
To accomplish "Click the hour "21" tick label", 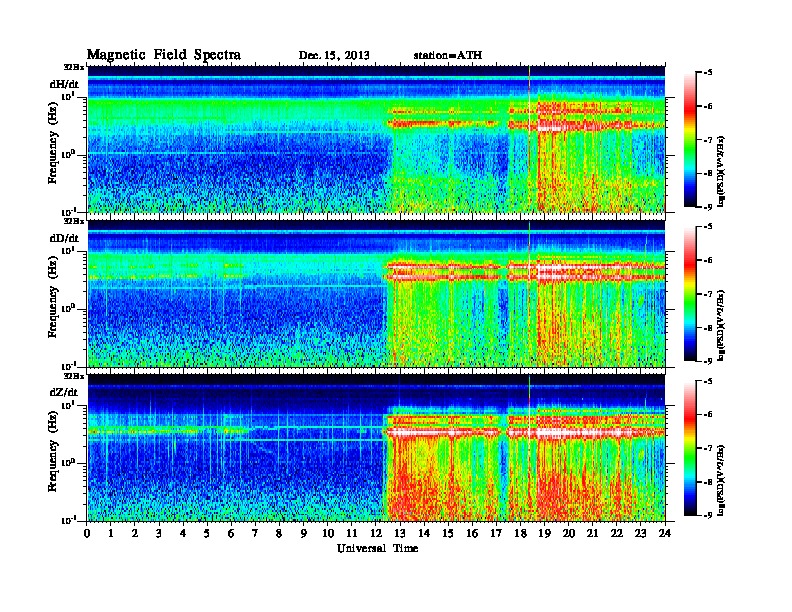I will (592, 533).
